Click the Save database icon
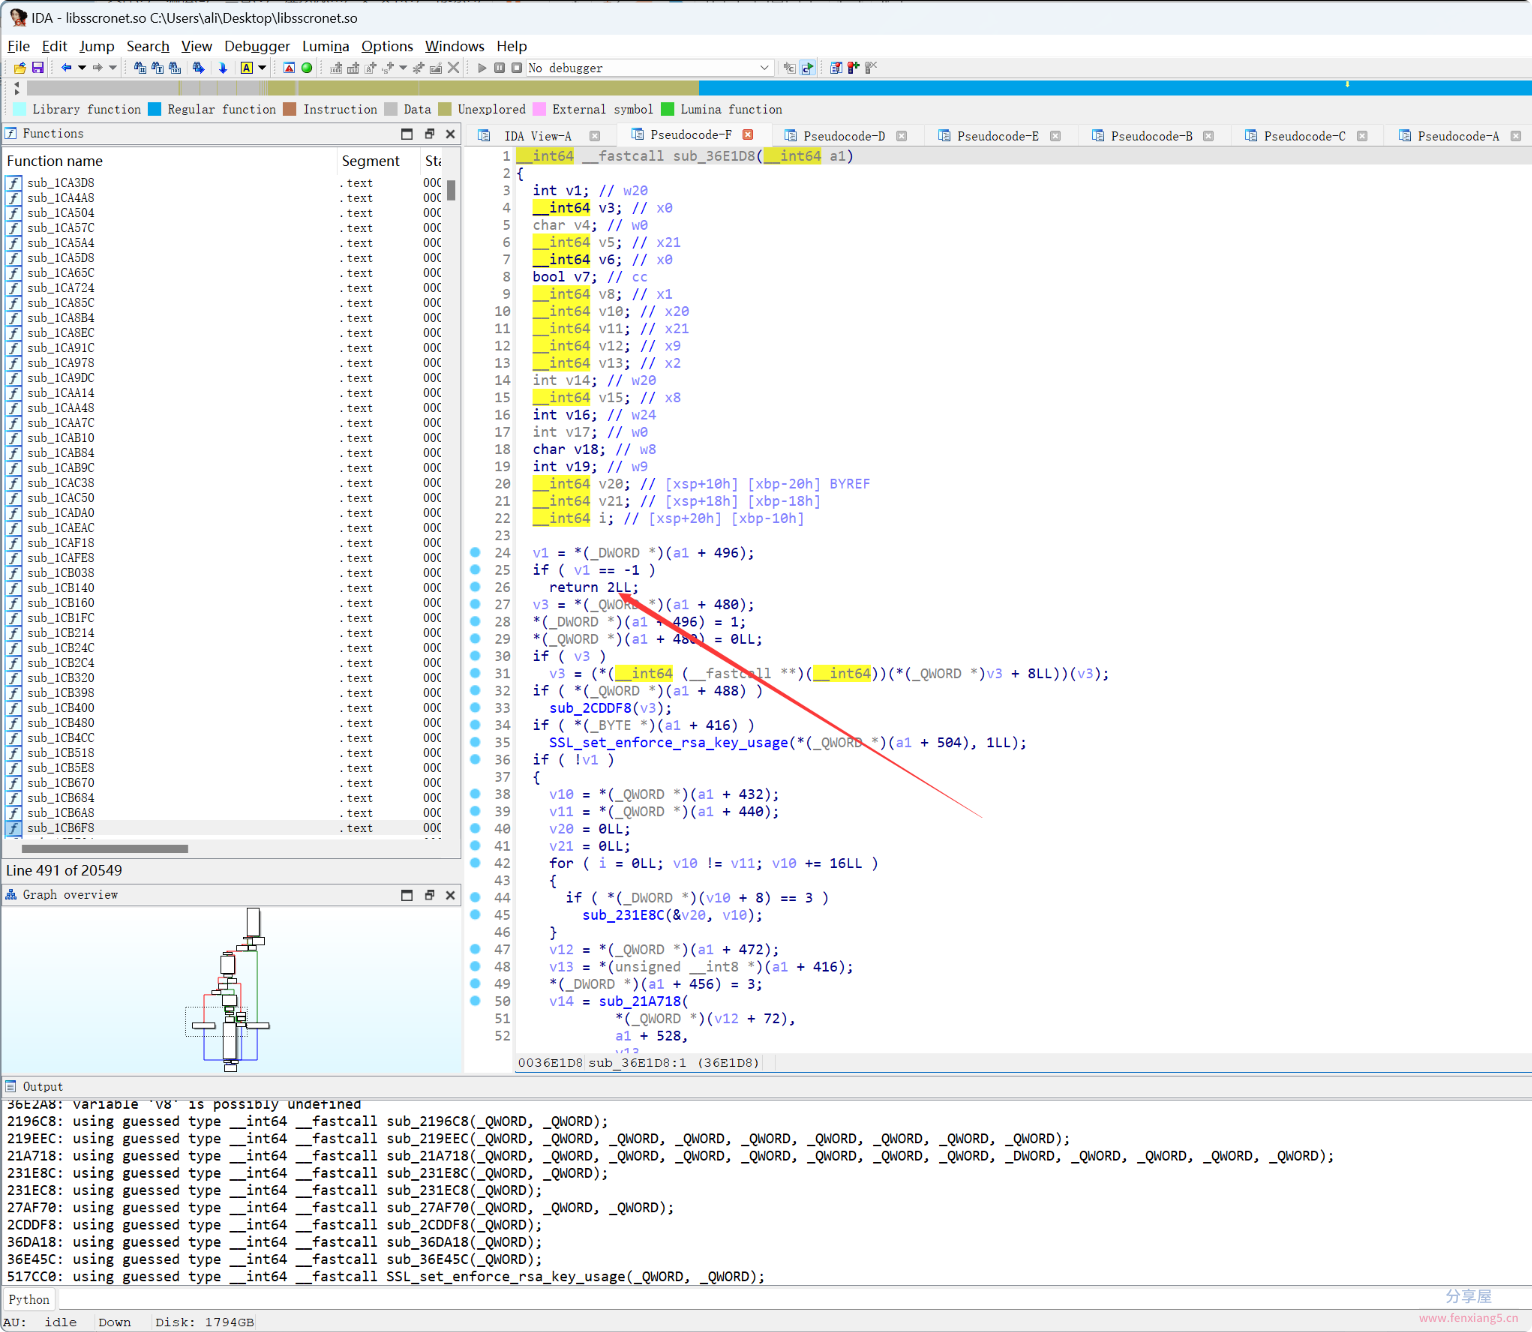The width and height of the screenshot is (1532, 1332). (38, 68)
